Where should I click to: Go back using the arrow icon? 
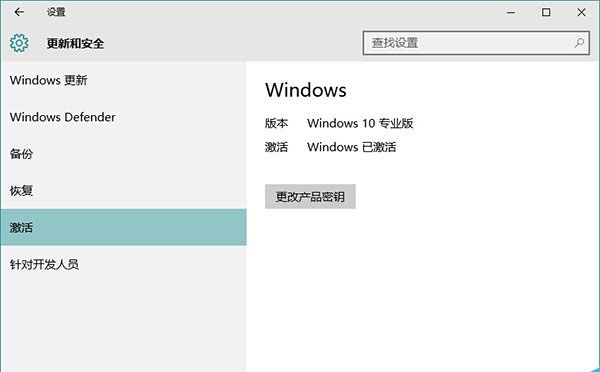[19, 12]
